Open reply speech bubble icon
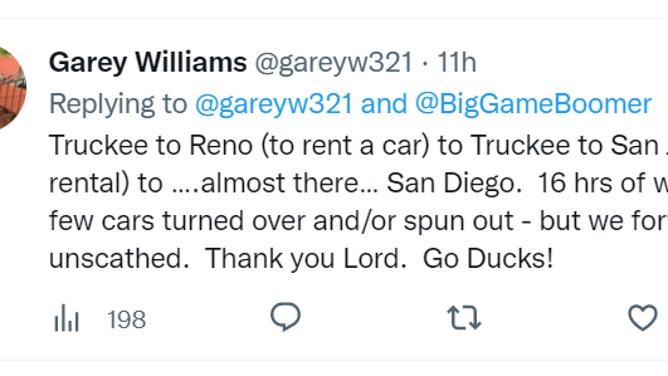The height and width of the screenshot is (376, 668). coord(285,317)
